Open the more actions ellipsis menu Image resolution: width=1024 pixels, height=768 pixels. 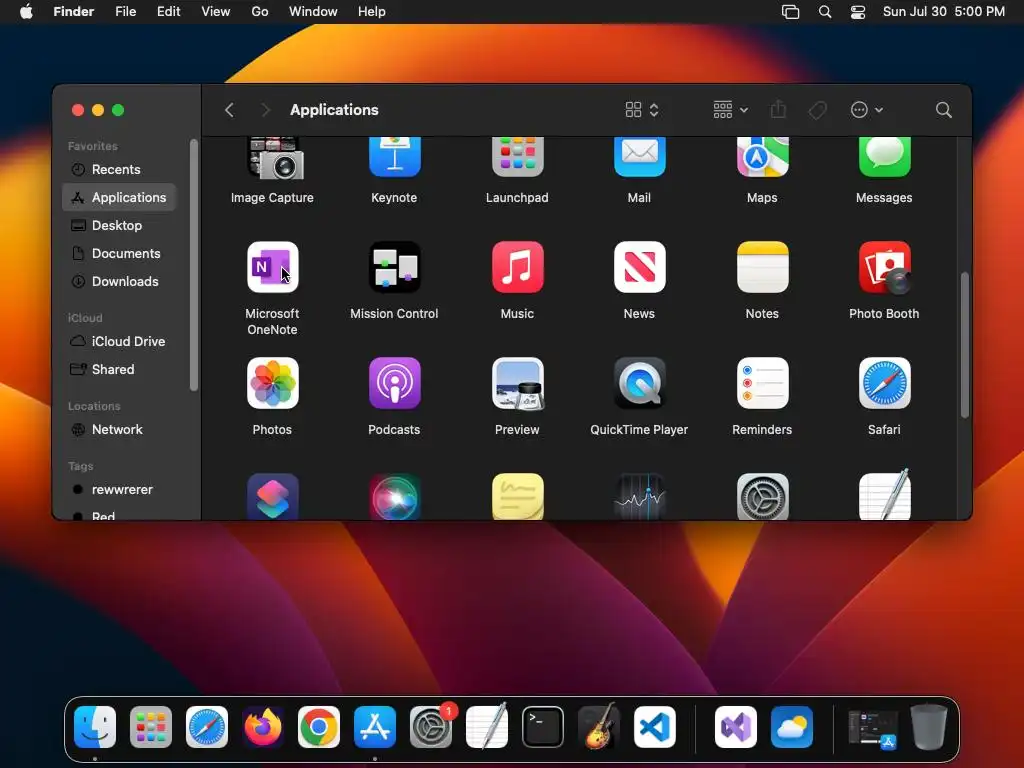coord(867,110)
